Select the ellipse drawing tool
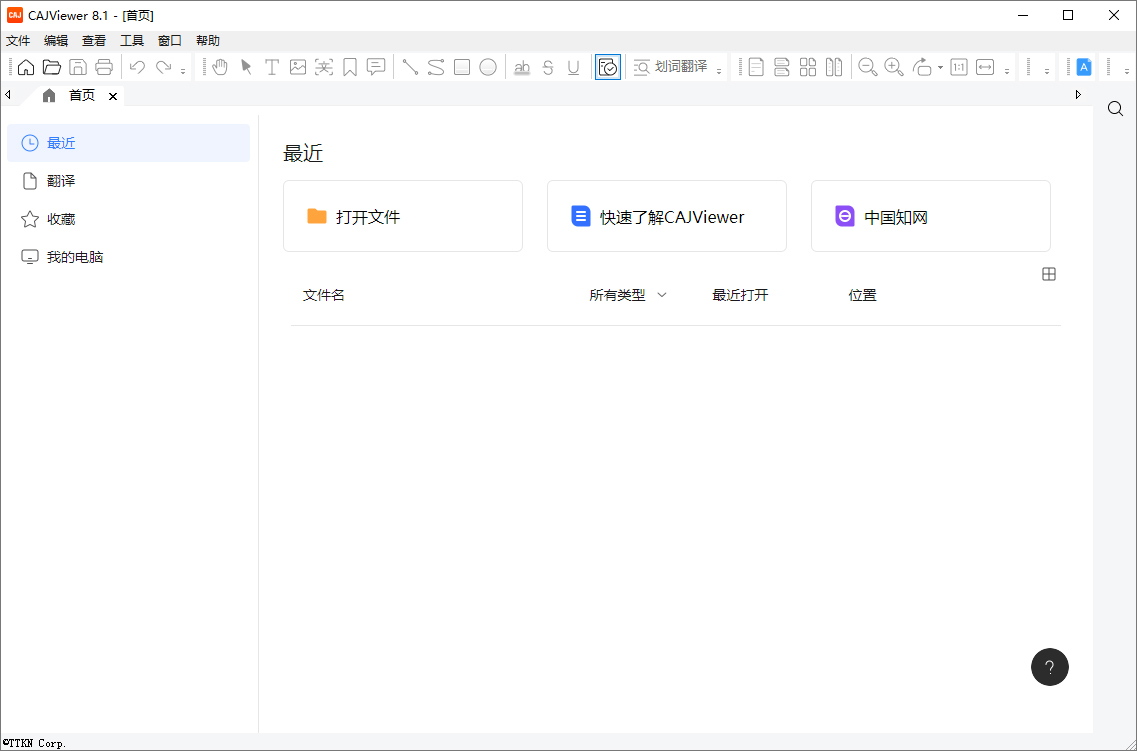This screenshot has height=751, width=1137. [x=488, y=67]
